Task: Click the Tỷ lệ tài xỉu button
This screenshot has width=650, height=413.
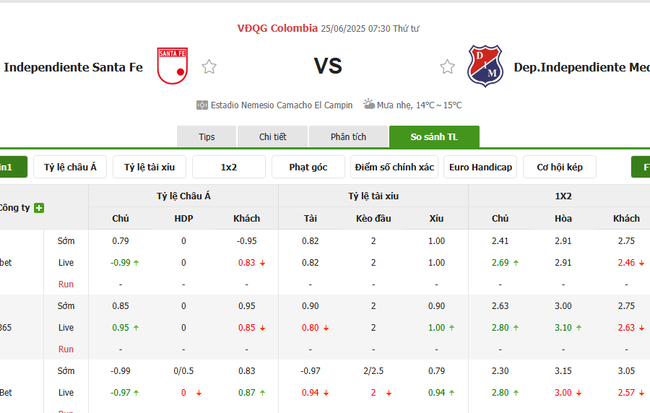Action: tap(150, 167)
